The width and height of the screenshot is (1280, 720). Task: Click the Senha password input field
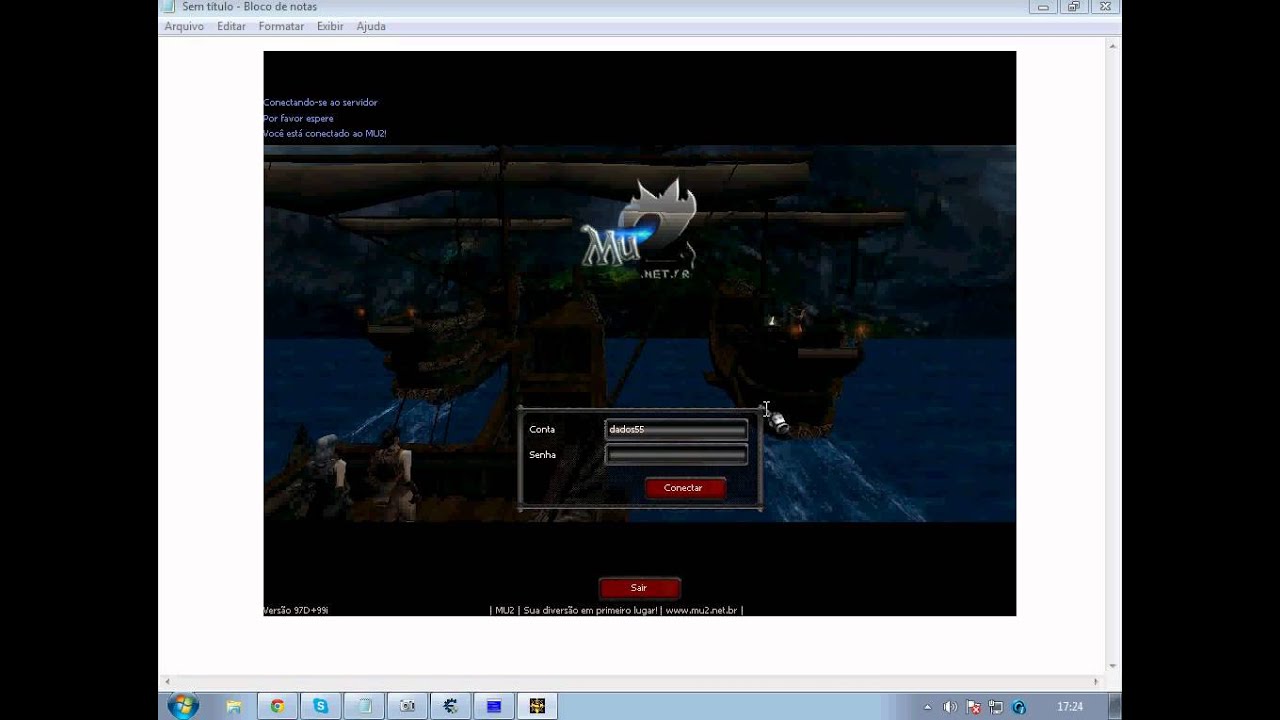point(676,455)
